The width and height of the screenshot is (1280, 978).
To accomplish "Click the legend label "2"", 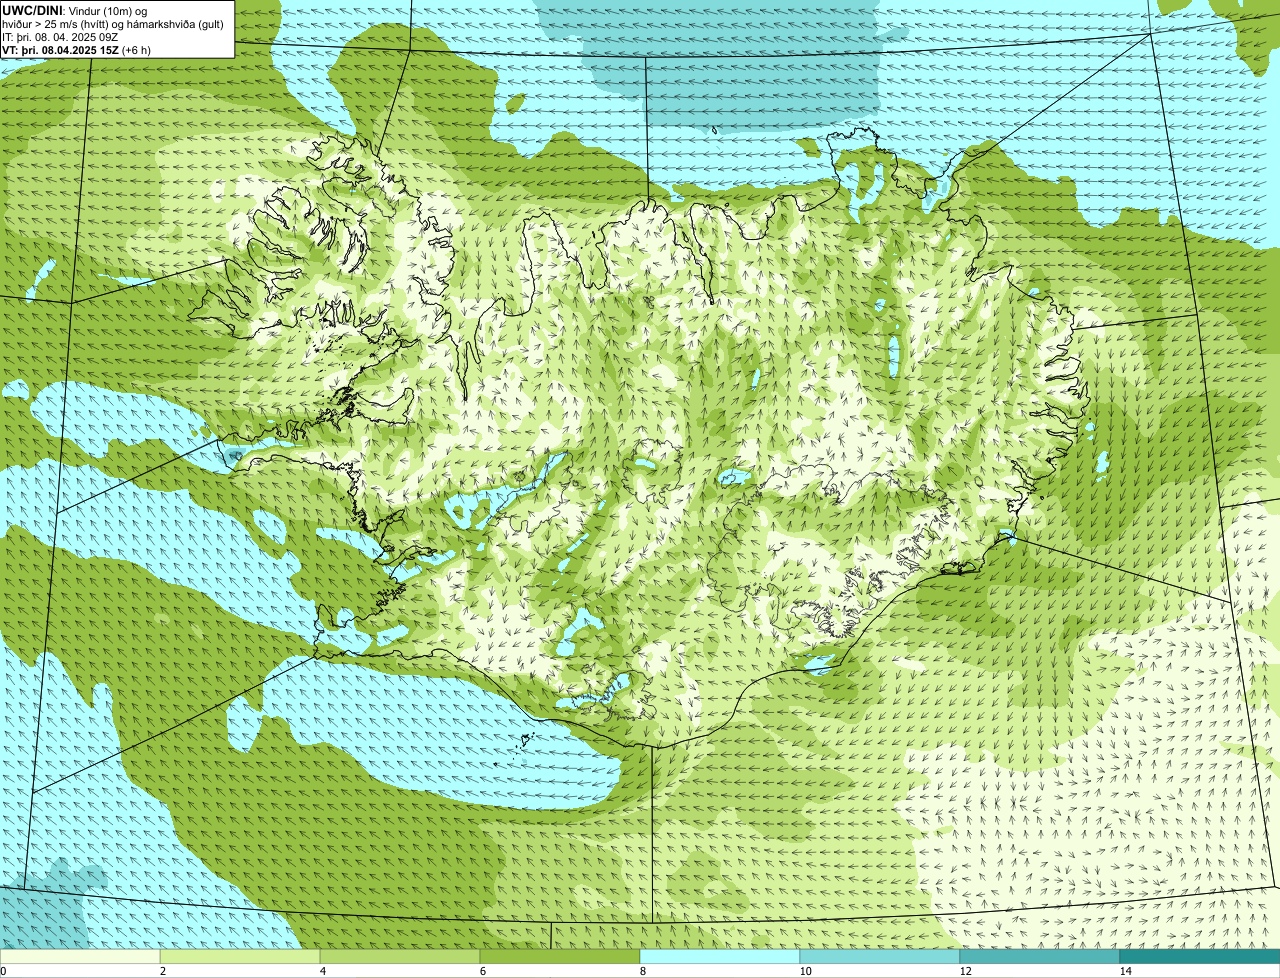I will point(162,971).
